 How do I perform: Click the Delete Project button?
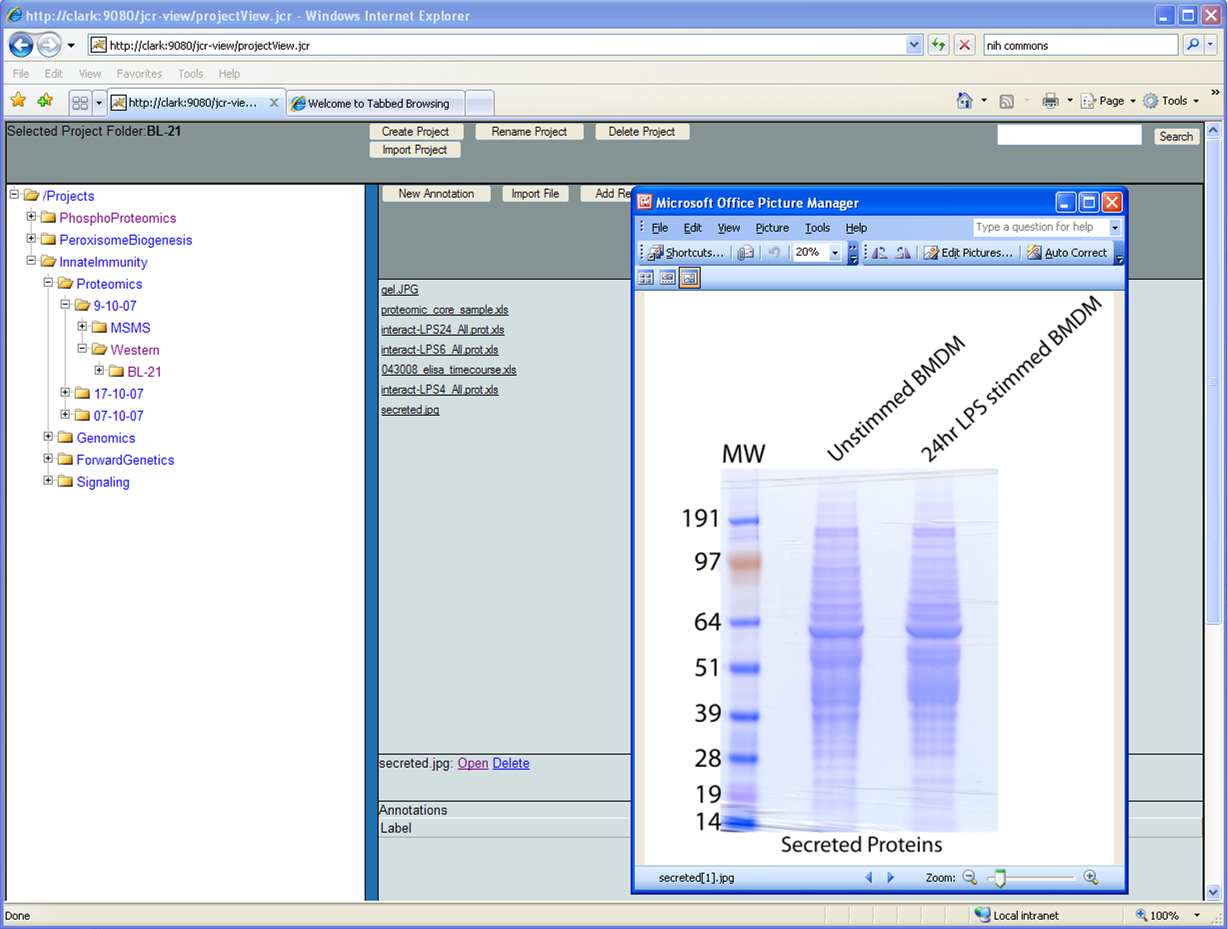pos(642,131)
